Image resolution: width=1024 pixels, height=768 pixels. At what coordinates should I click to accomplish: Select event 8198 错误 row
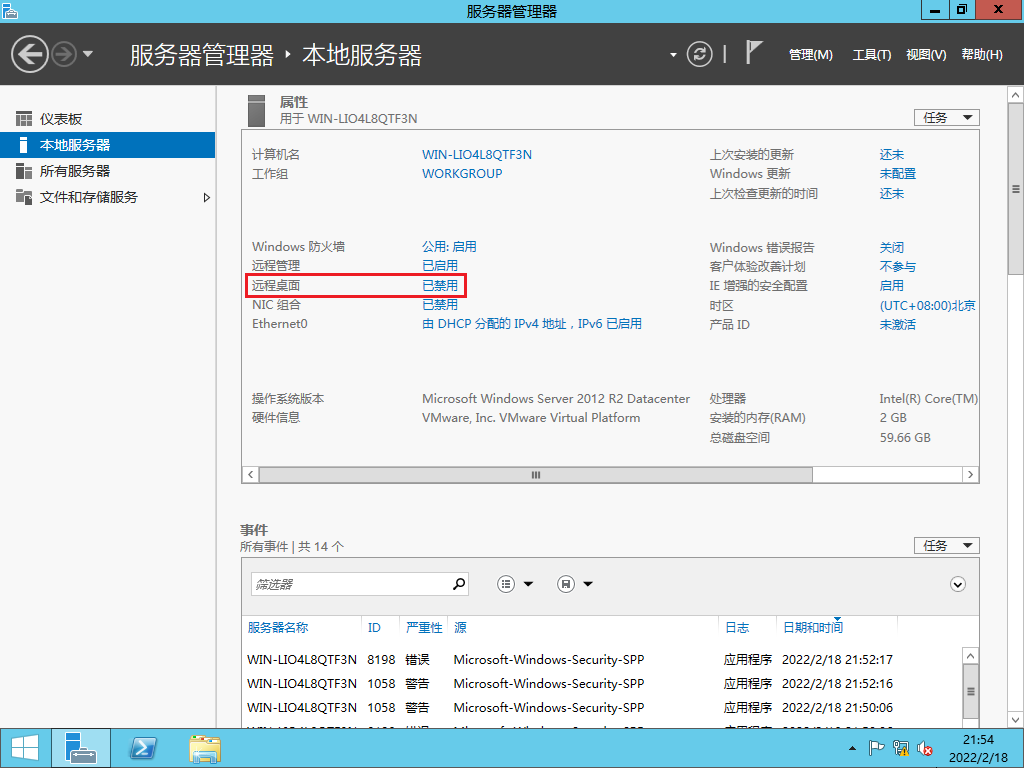pyautogui.click(x=602, y=660)
